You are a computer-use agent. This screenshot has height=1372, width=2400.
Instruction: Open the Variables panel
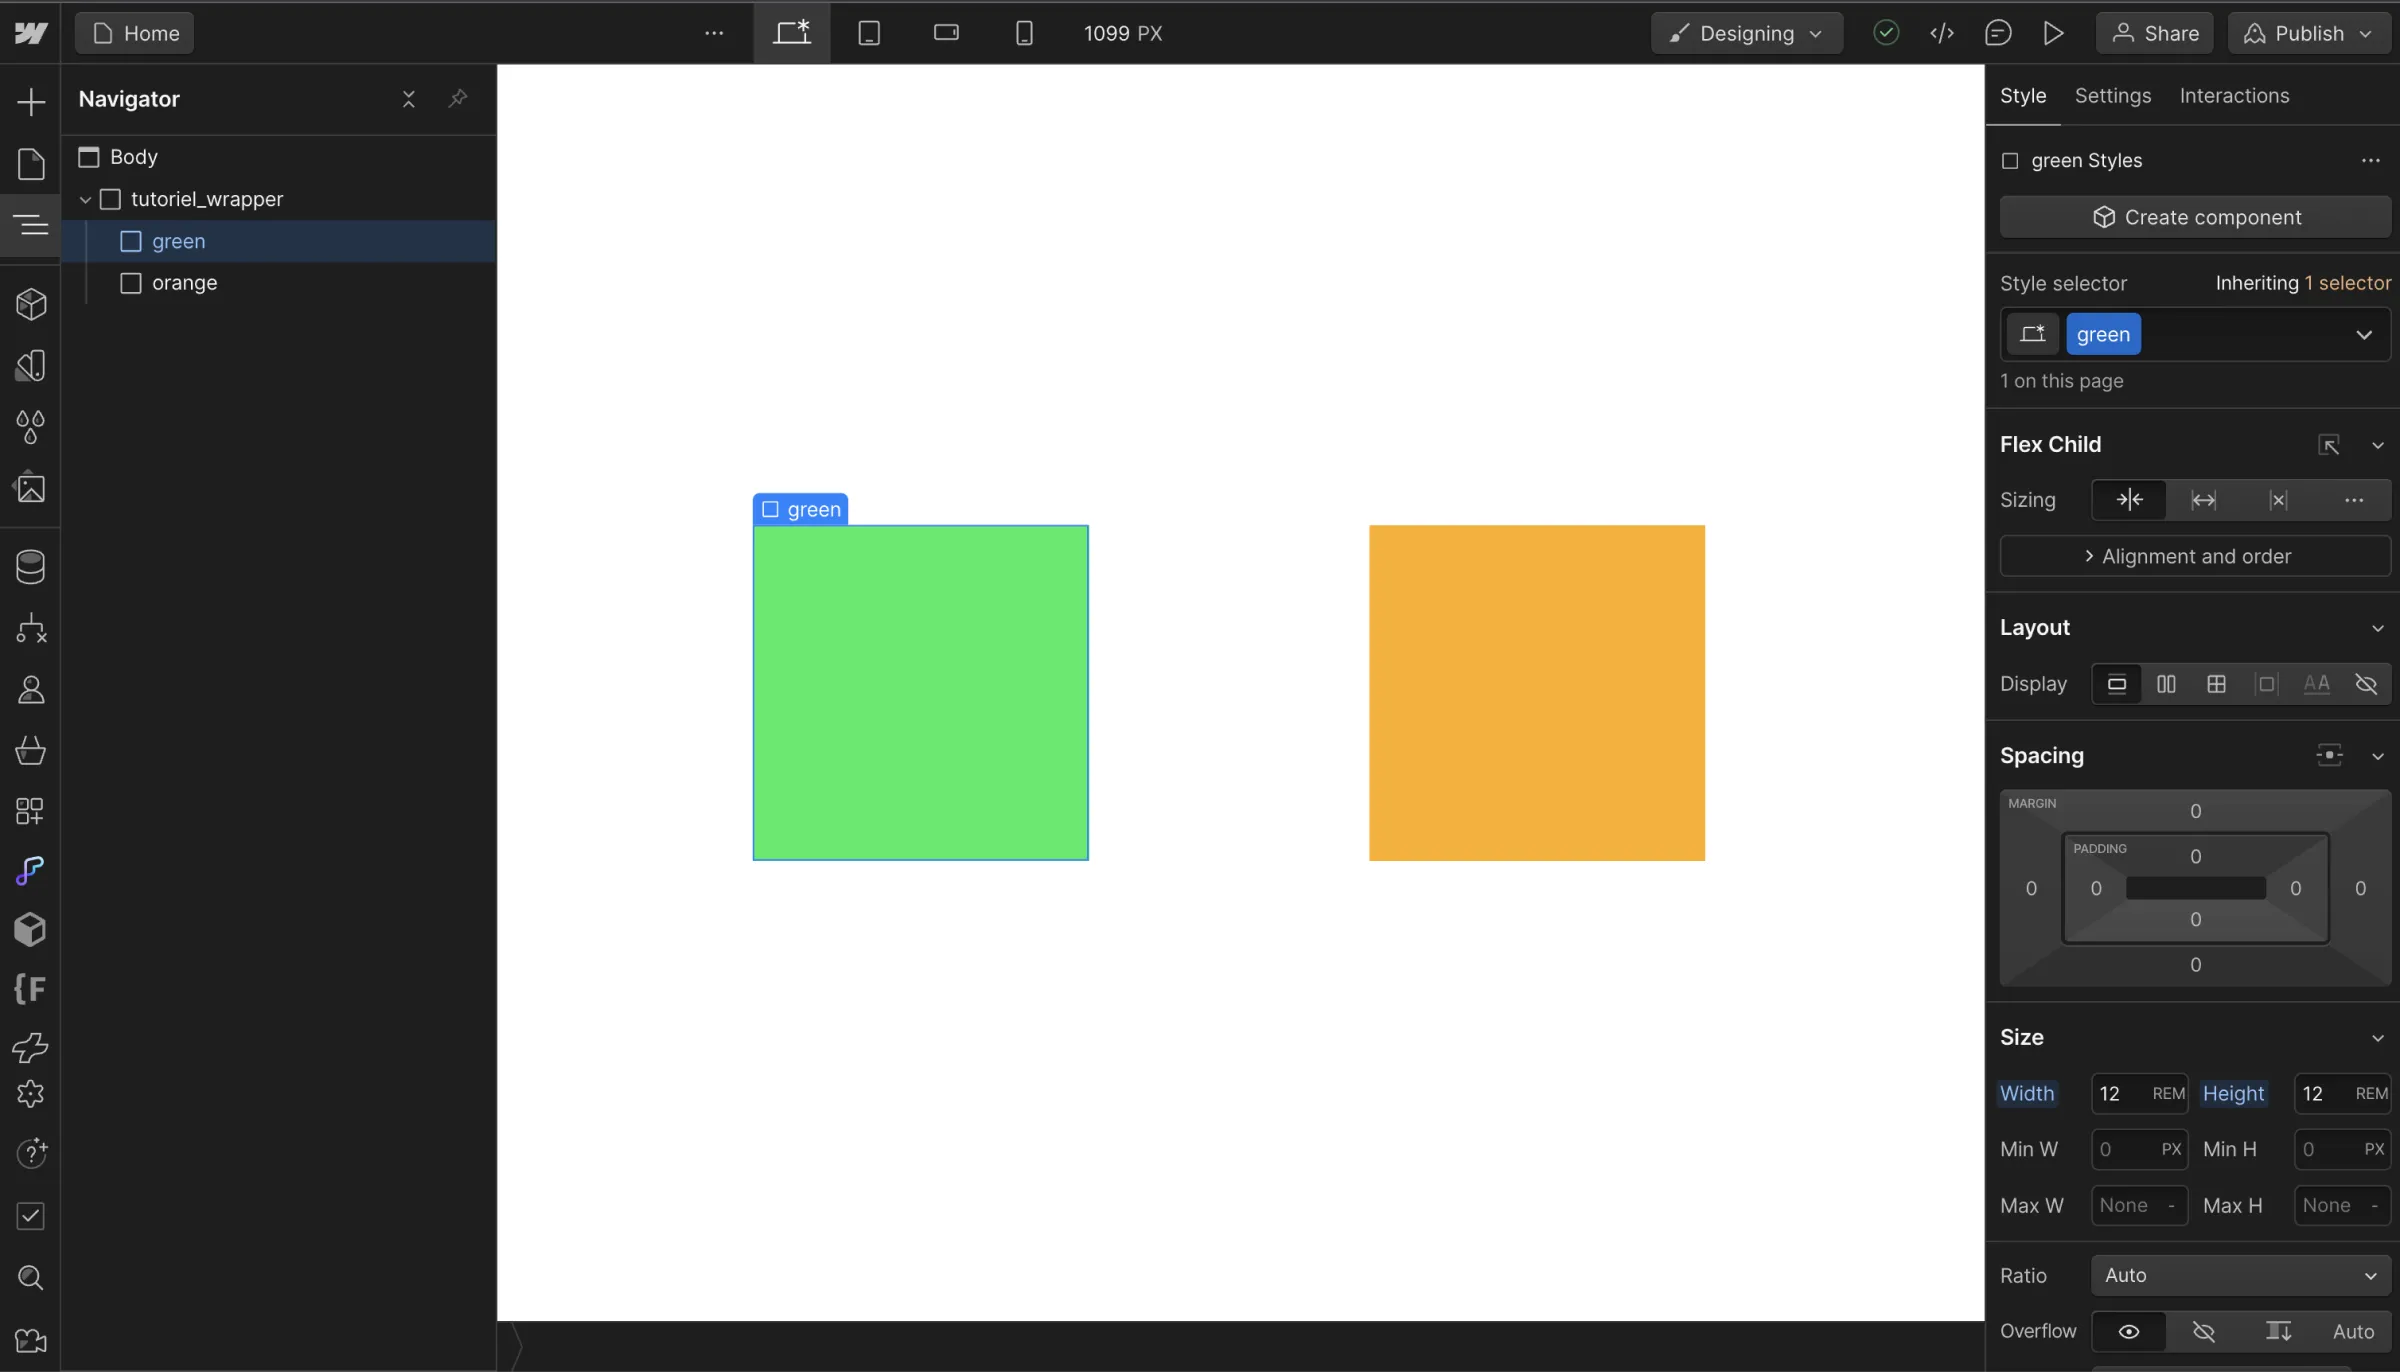tap(31, 427)
